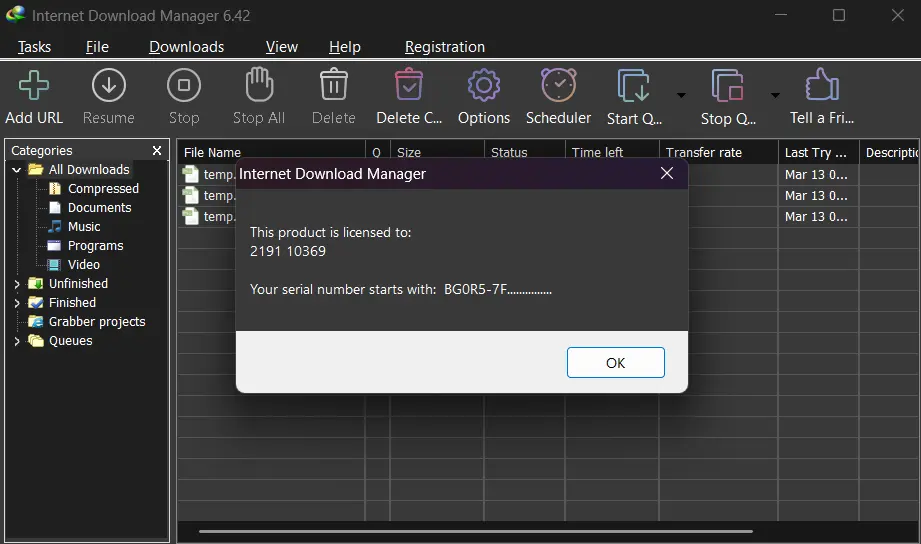This screenshot has width=921, height=544.
Task: Expand the Unfinished category
Action: (x=16, y=284)
